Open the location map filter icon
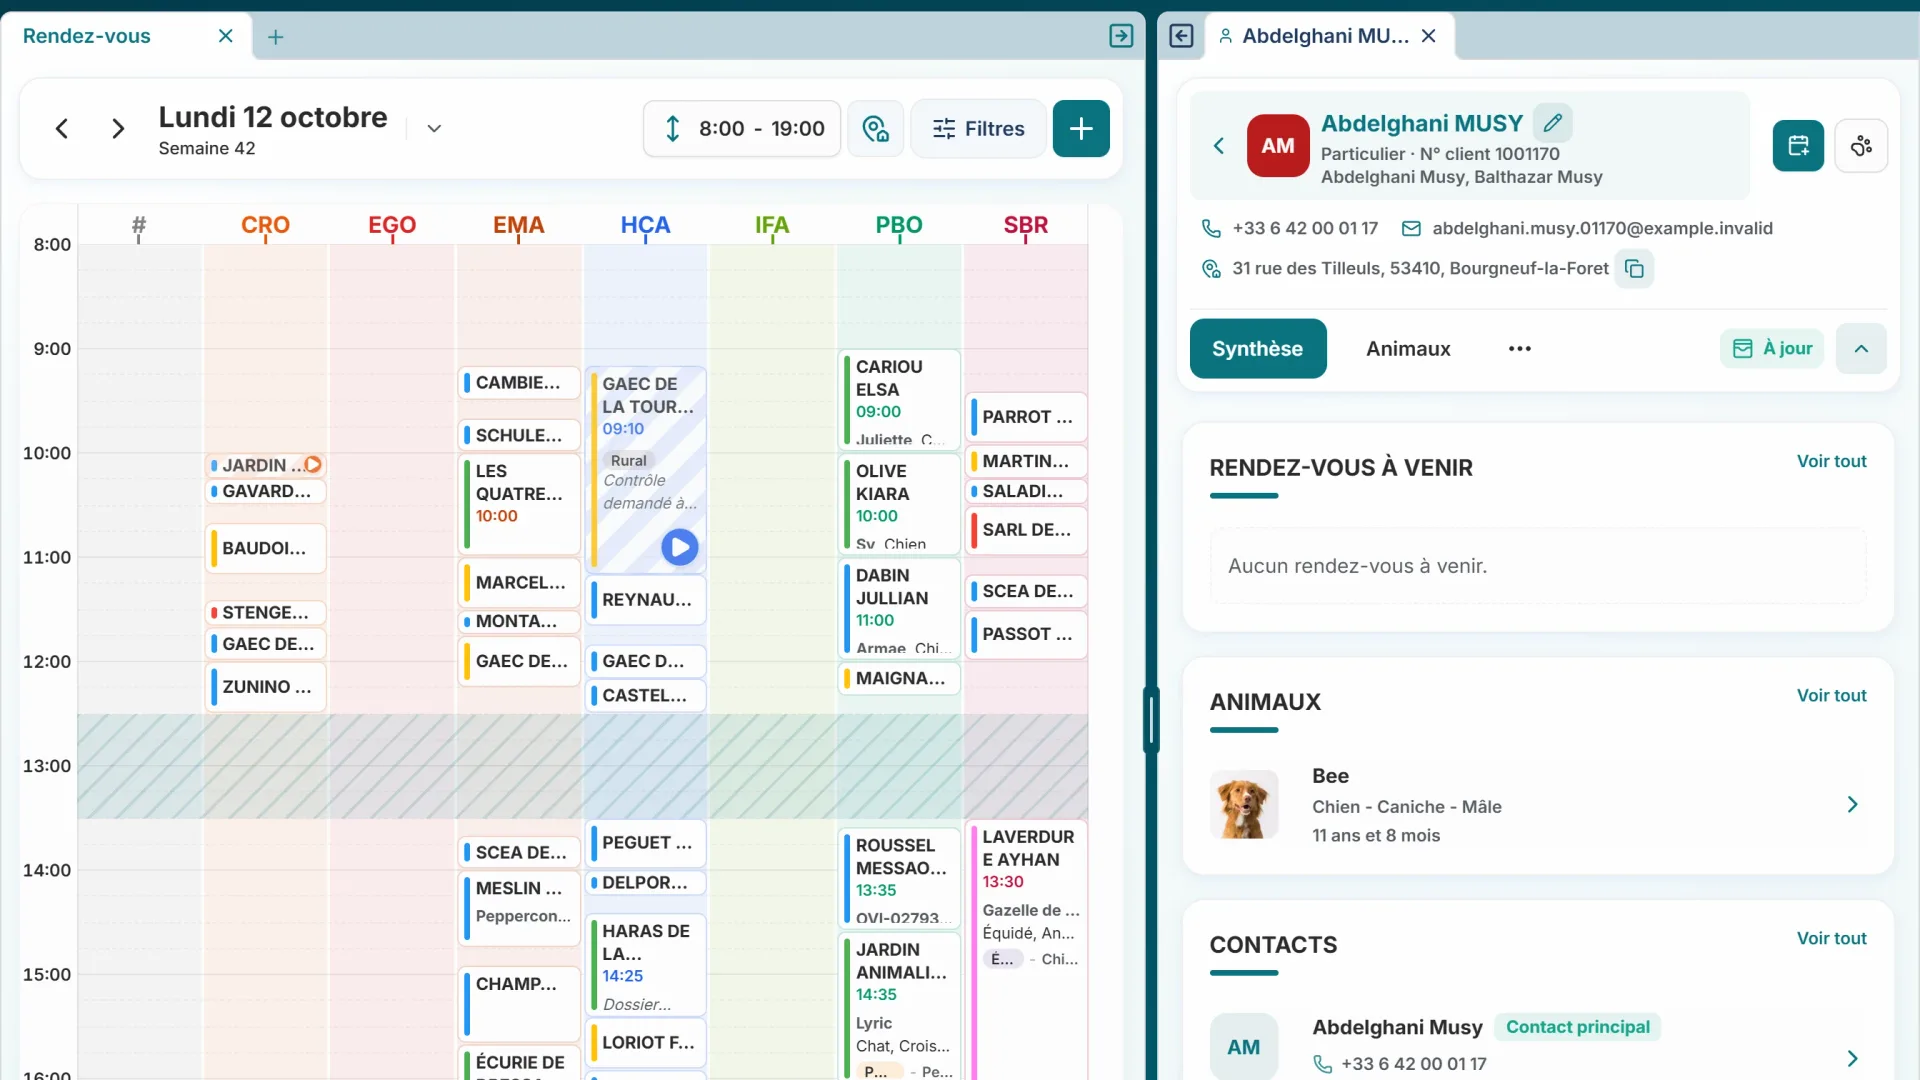 [876, 129]
